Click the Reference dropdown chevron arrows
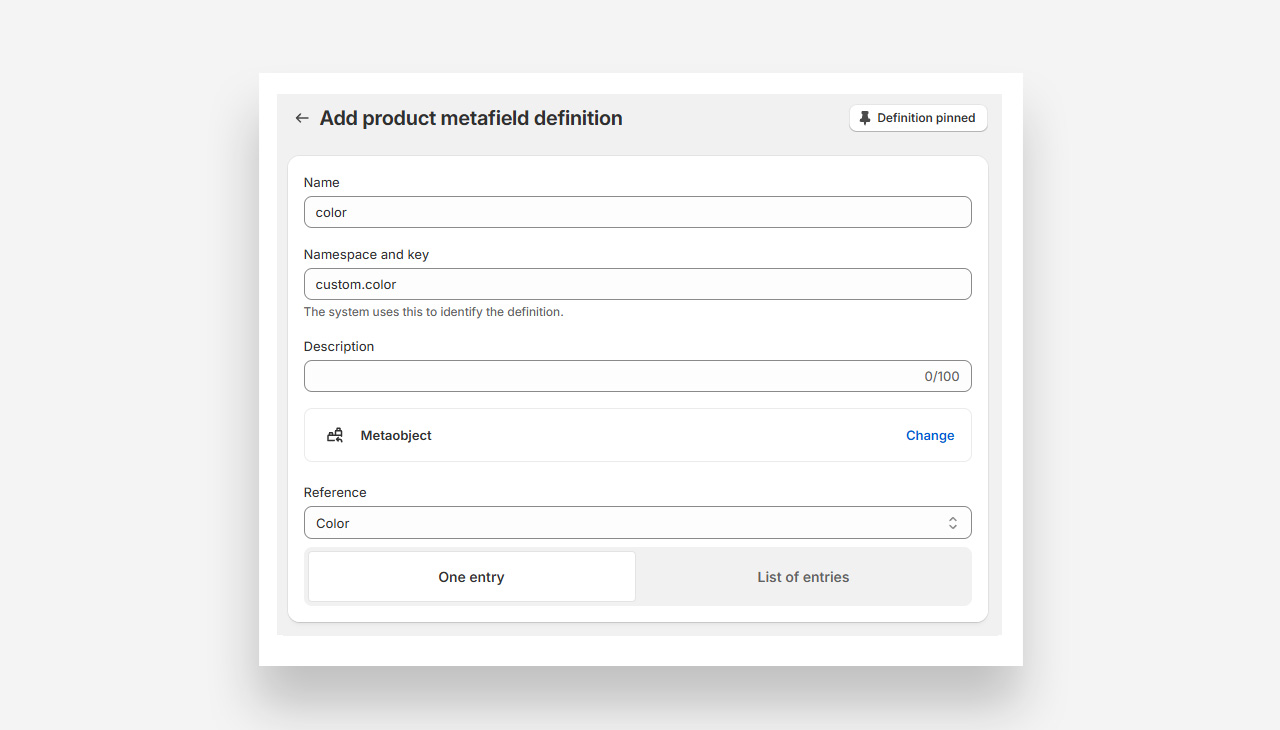1280x730 pixels. click(x=952, y=523)
